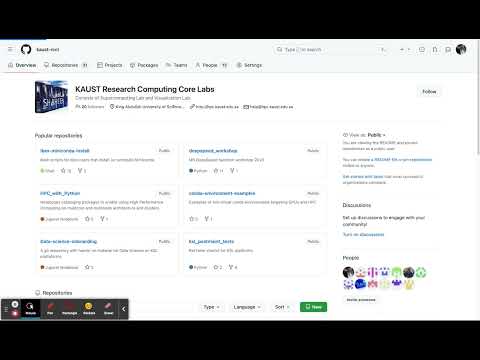Switch to the Overview tab

click(x=22, y=65)
